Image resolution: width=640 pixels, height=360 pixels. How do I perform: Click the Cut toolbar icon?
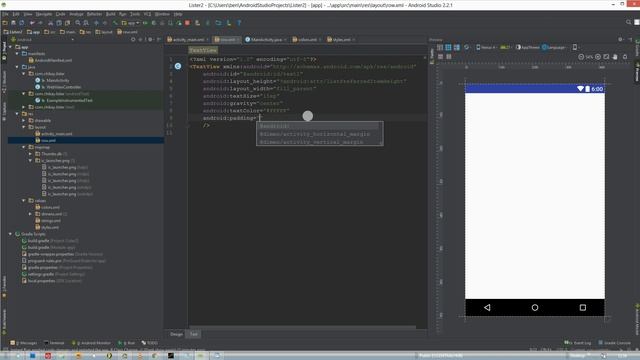[x=51, y=23]
